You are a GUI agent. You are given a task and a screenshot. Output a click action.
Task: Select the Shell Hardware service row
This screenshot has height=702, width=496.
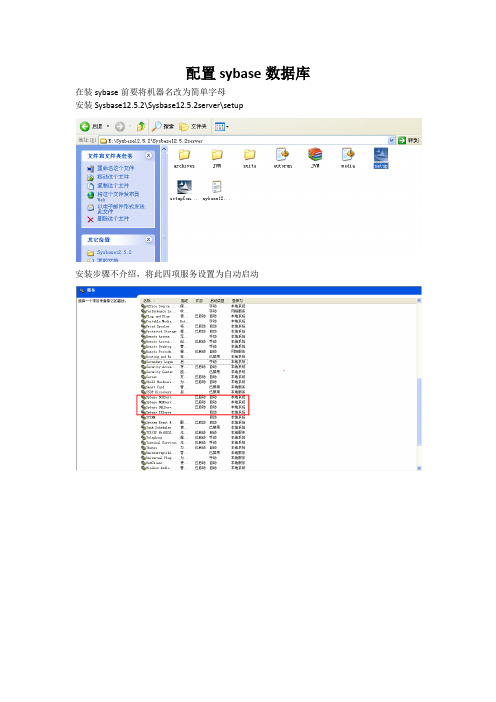(x=193, y=382)
